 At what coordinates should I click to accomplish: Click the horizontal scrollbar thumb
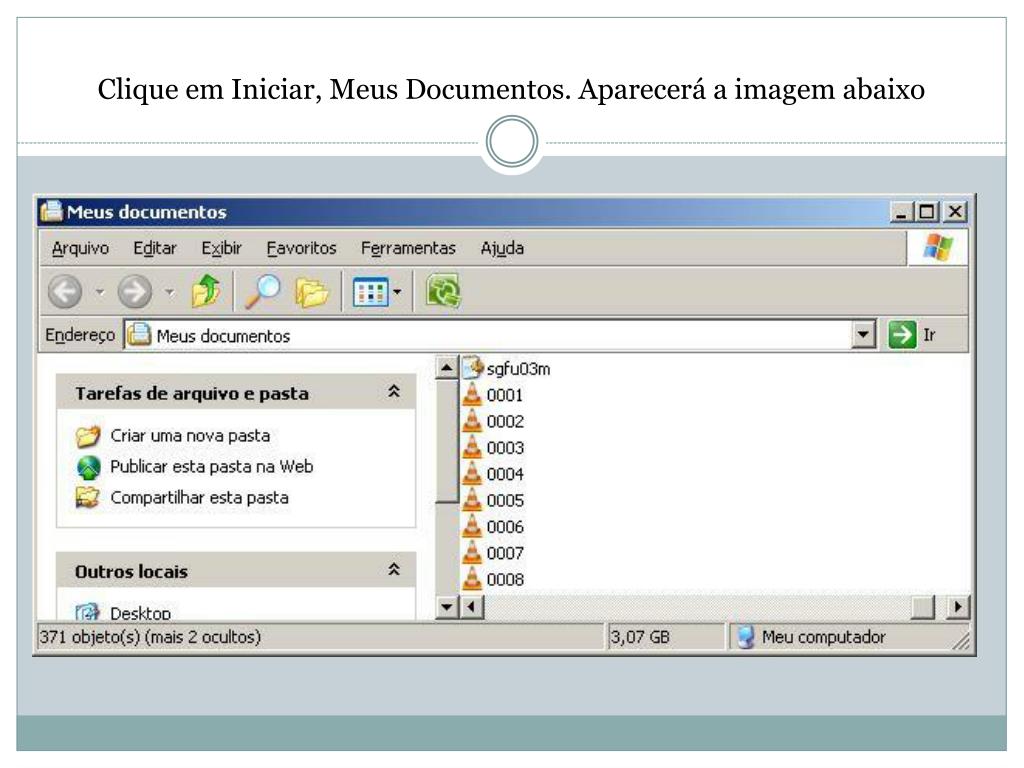point(922,607)
